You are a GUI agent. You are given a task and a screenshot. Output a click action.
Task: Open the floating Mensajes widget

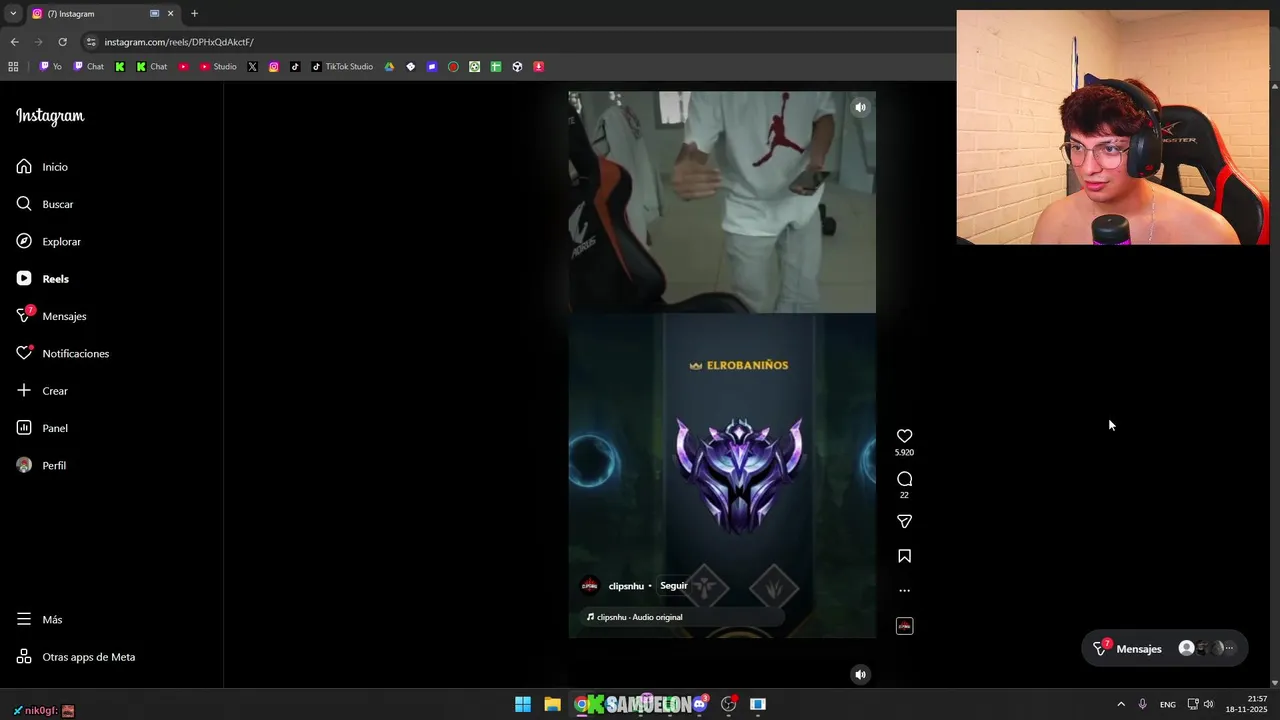(1165, 648)
